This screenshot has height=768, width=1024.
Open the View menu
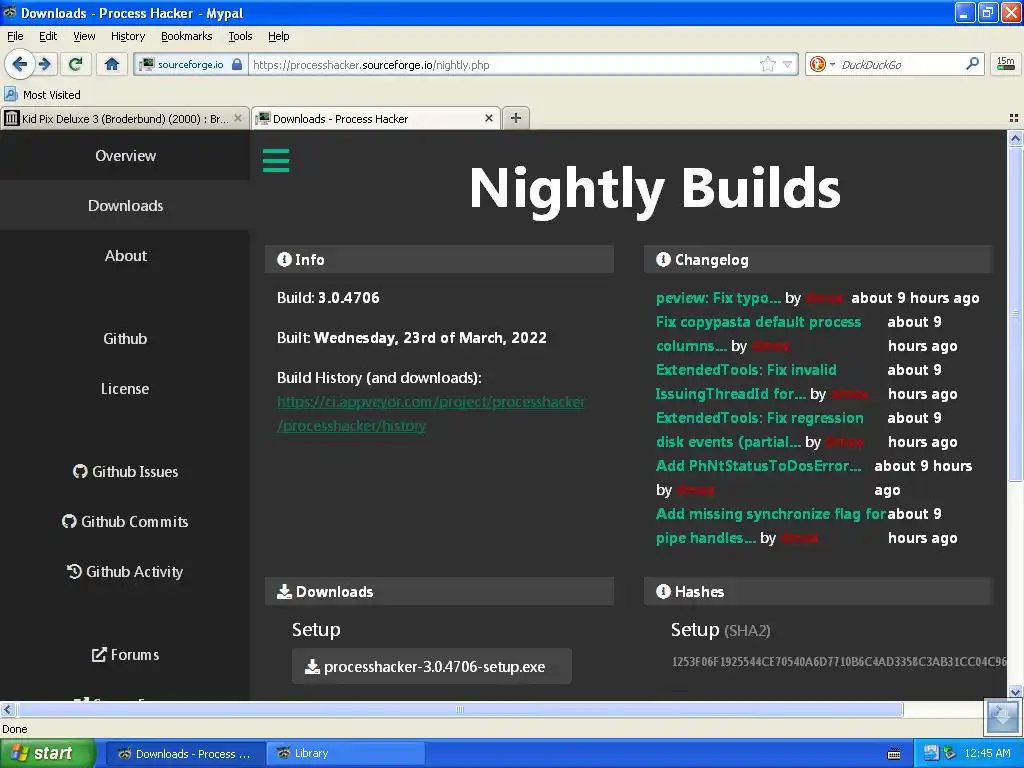tap(84, 36)
